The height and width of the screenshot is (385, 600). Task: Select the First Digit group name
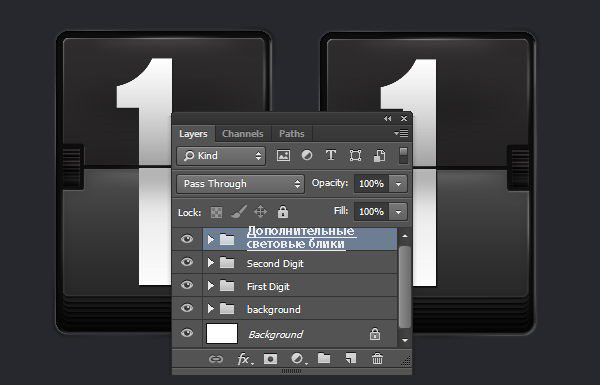coord(268,286)
